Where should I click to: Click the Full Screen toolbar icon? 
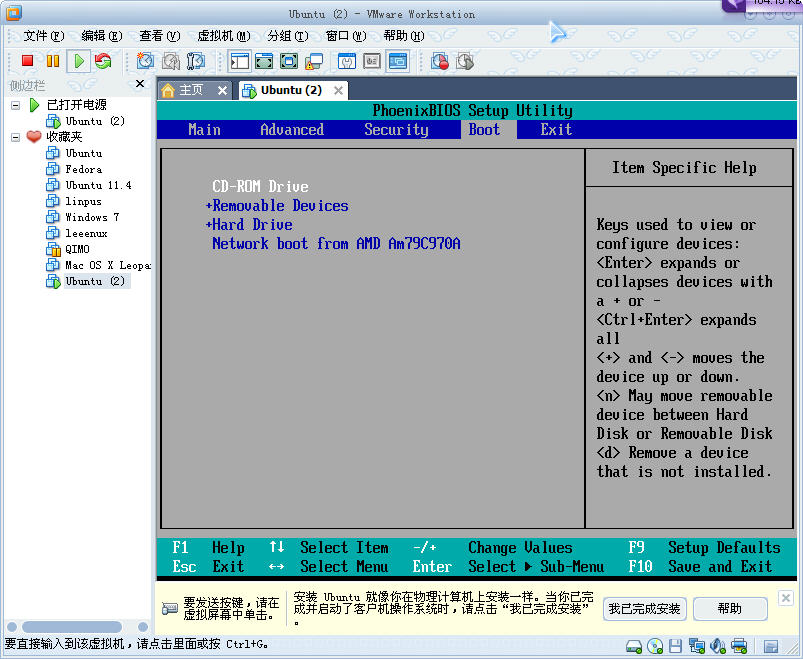(x=289, y=61)
